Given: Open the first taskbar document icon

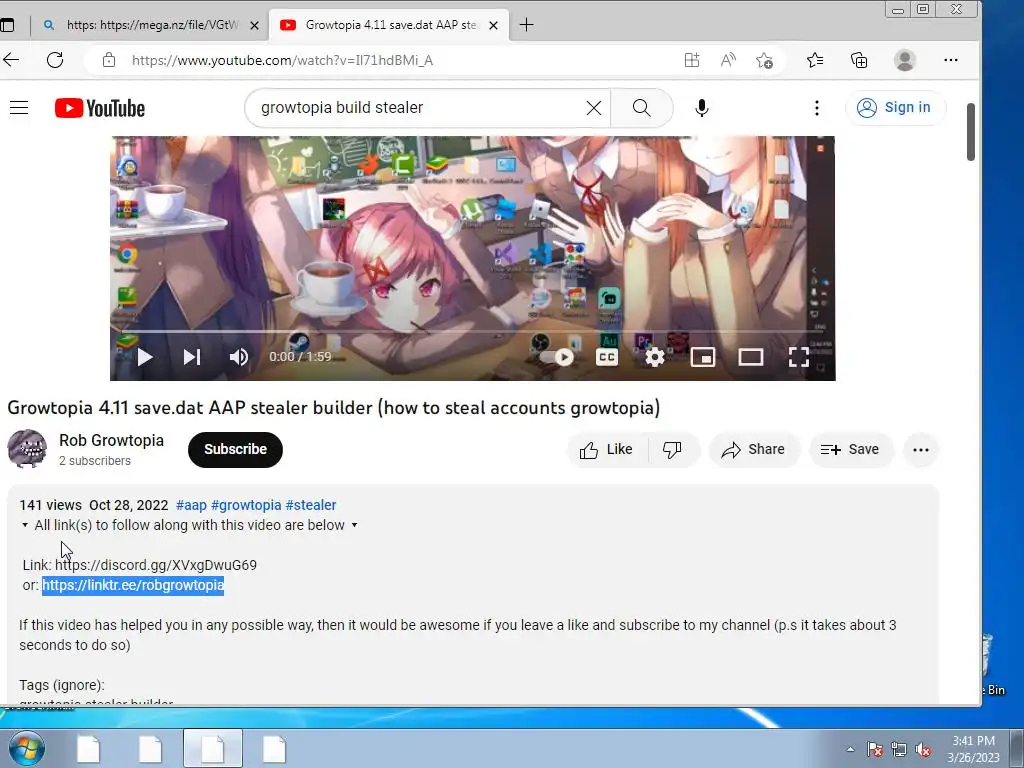Looking at the screenshot, I should (x=88, y=748).
